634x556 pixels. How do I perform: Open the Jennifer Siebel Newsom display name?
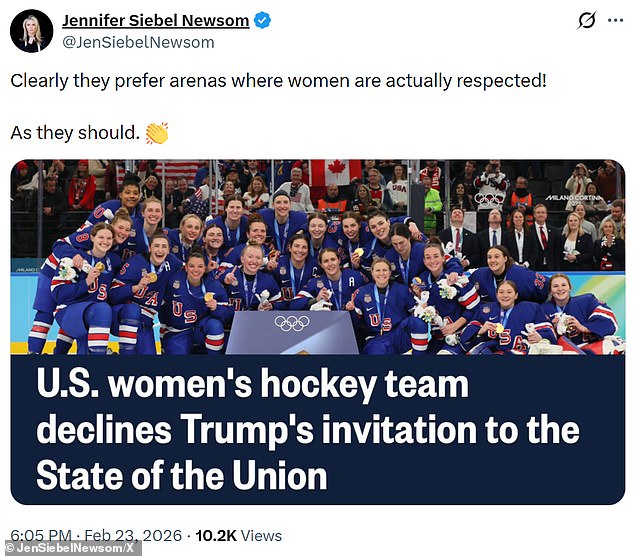point(155,21)
